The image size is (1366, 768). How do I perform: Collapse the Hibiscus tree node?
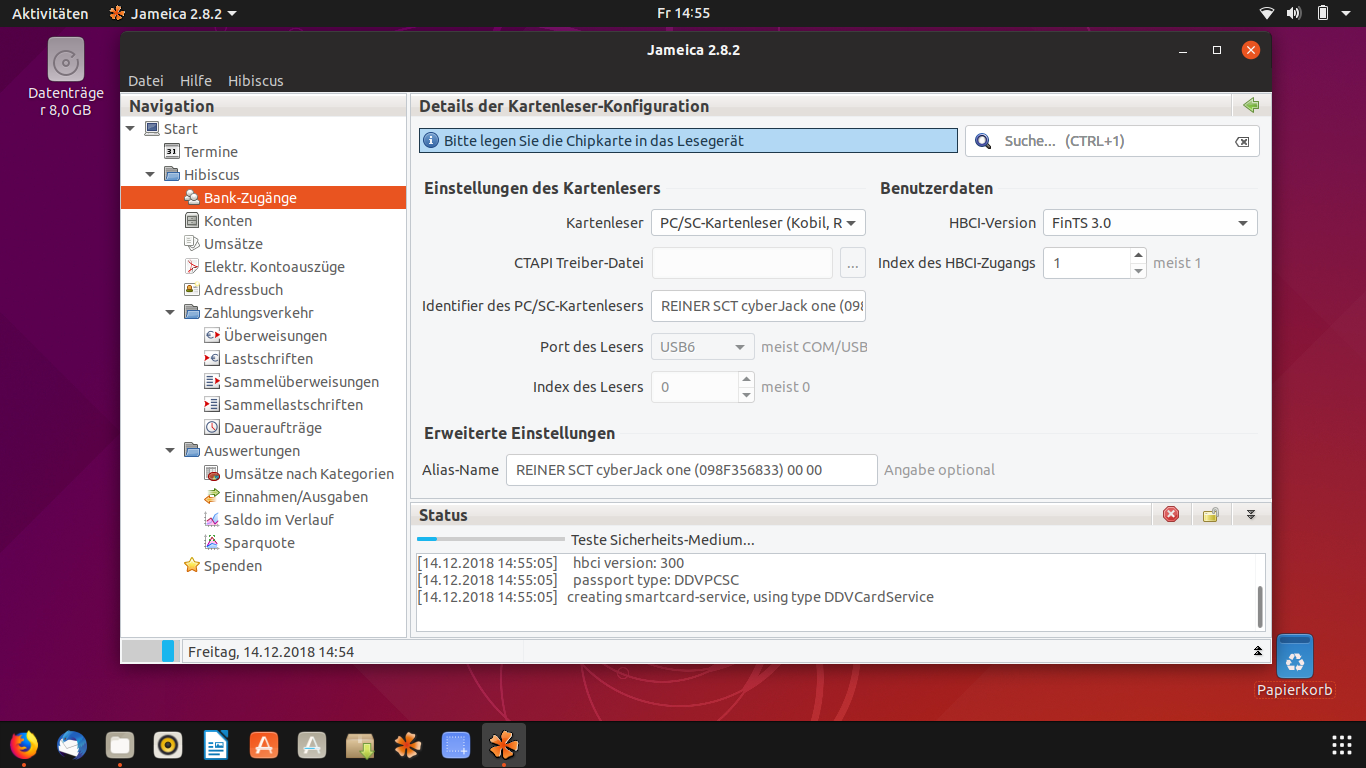[x=150, y=174]
